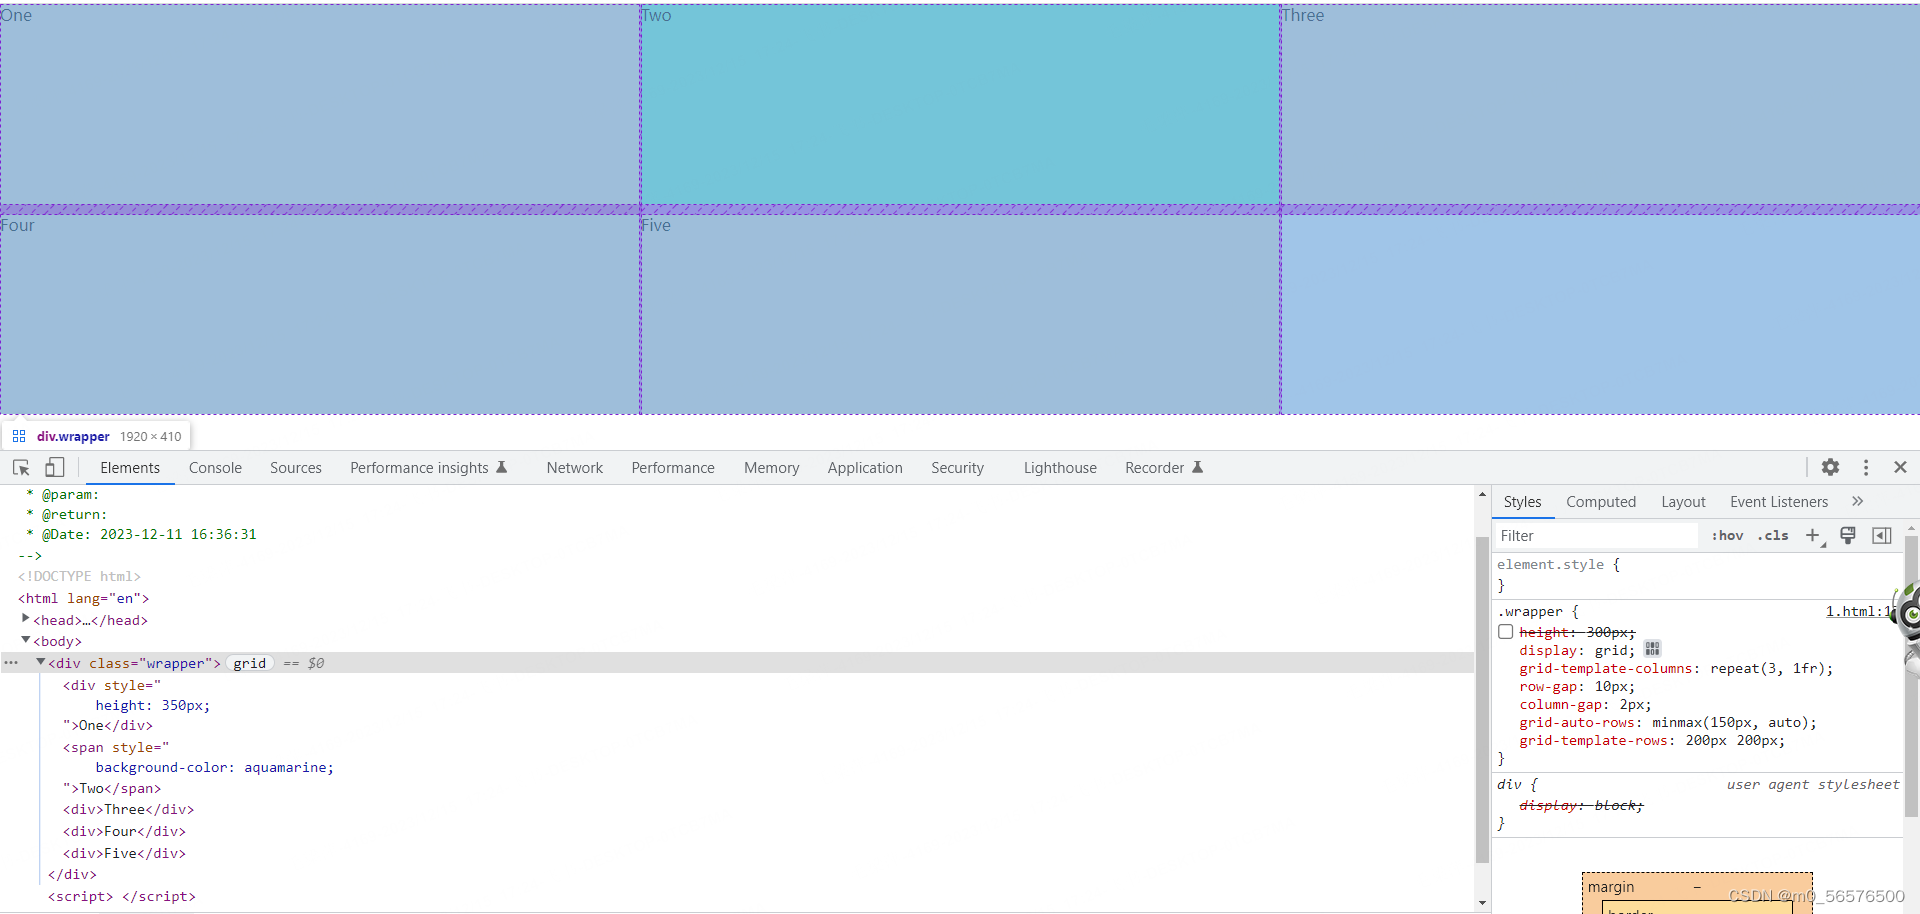Click the 1.html:1 stylesheet link
The height and width of the screenshot is (914, 1920).
pos(1855,611)
